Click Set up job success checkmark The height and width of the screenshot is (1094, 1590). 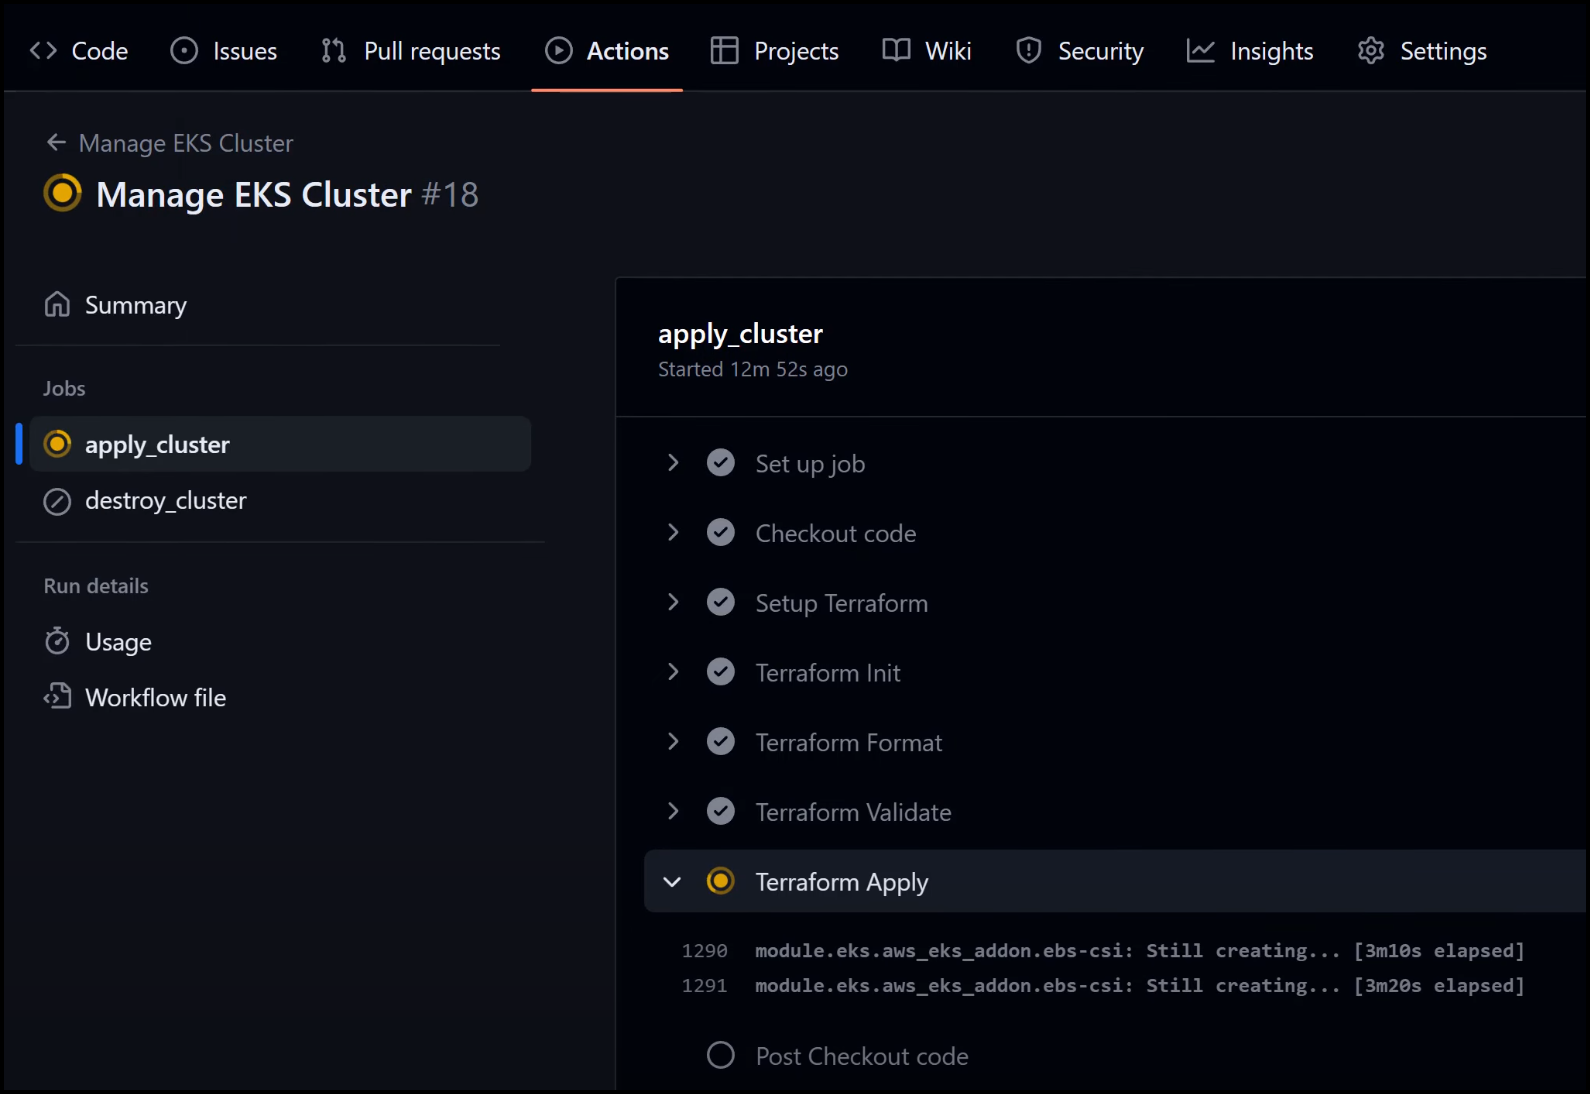(x=721, y=463)
